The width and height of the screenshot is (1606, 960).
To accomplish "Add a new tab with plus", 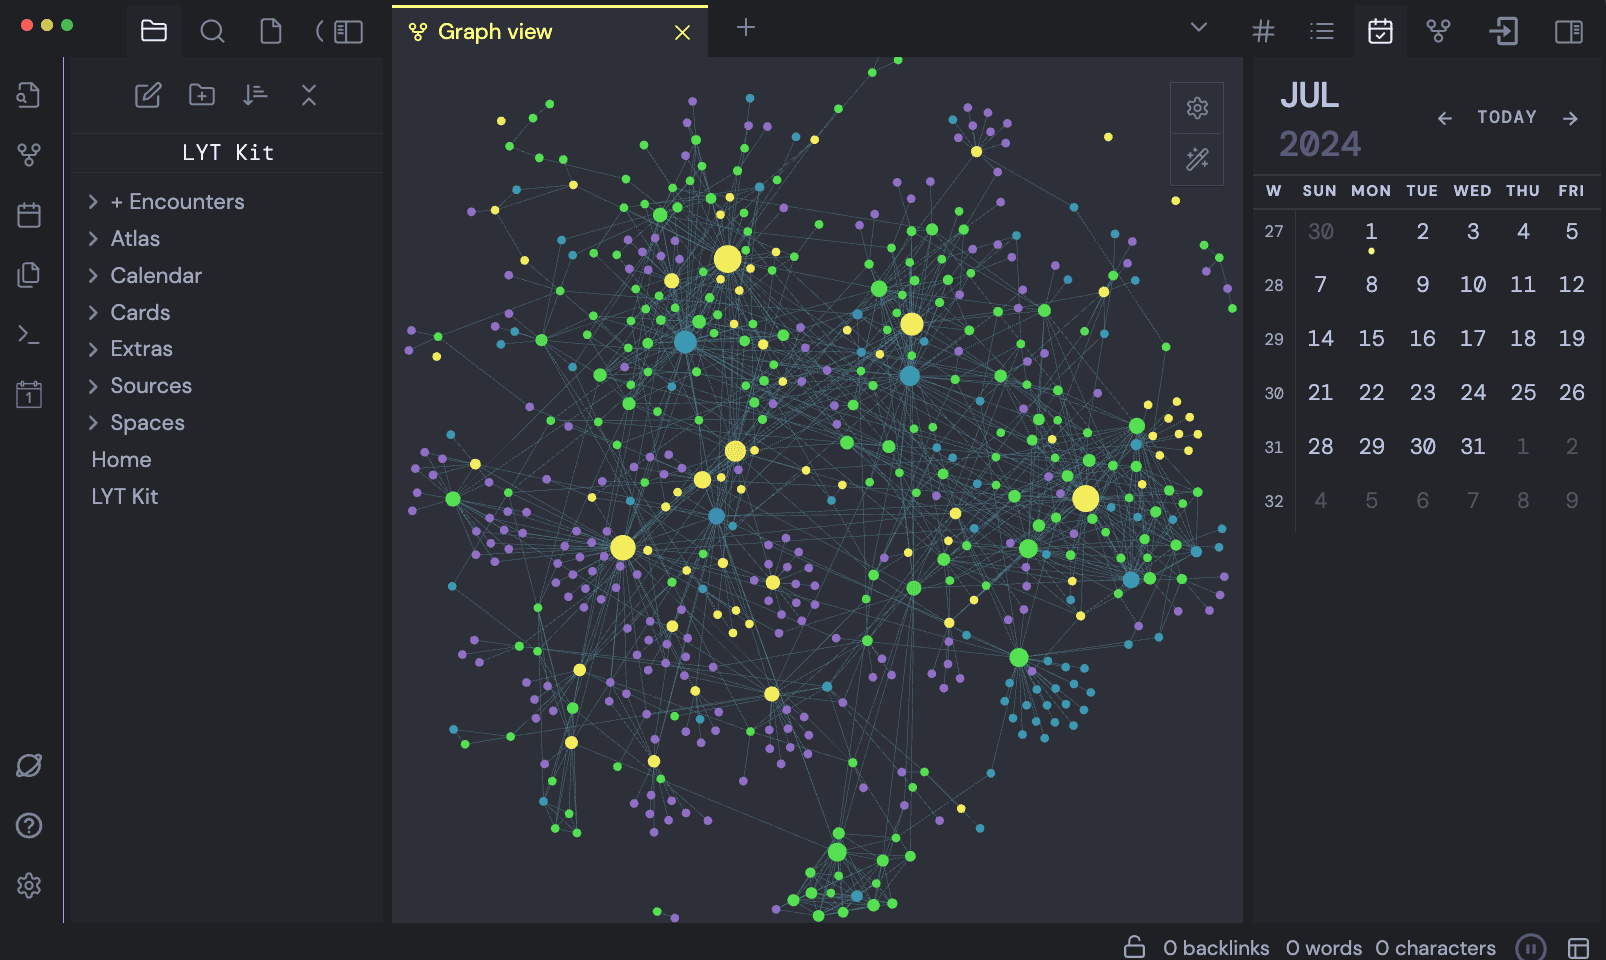I will (x=746, y=27).
